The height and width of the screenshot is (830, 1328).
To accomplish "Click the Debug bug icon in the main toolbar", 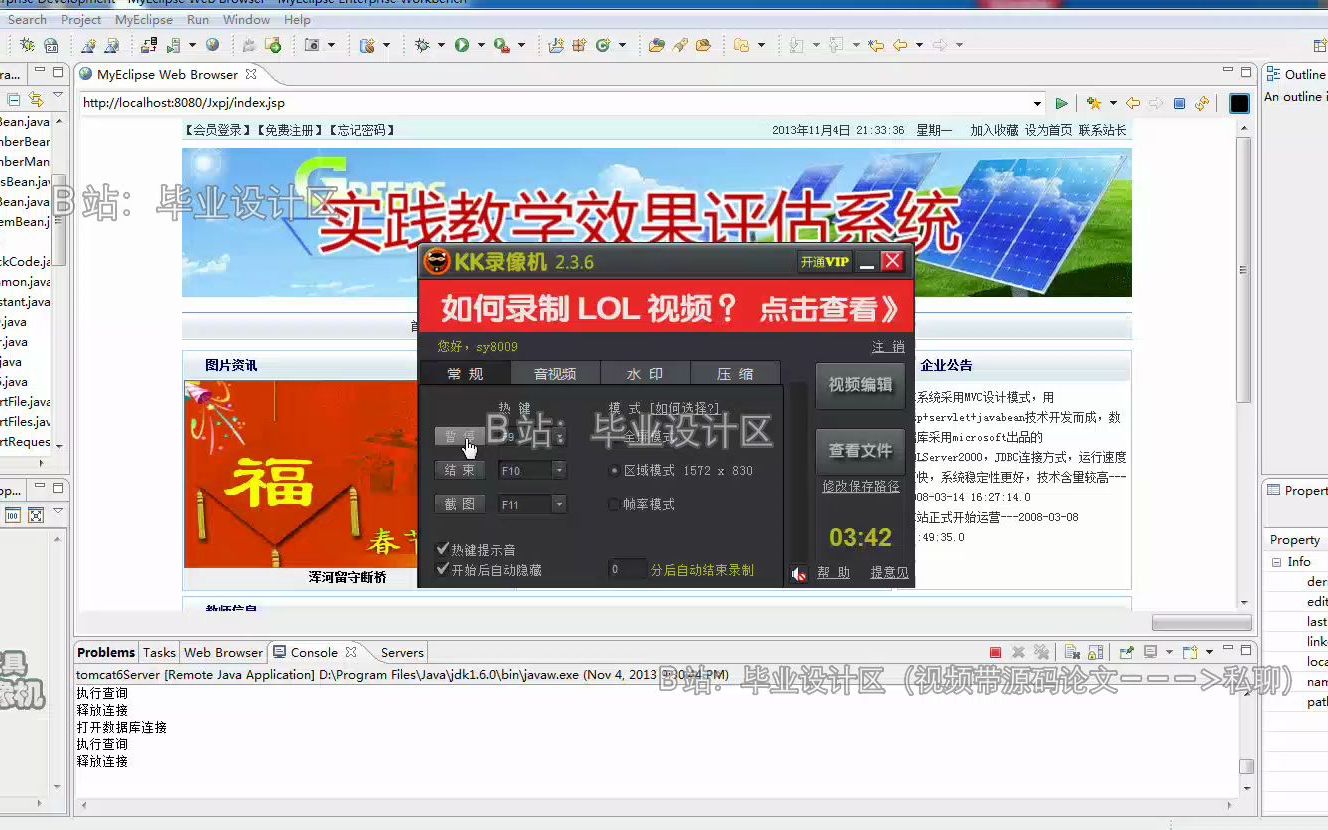I will tap(422, 45).
